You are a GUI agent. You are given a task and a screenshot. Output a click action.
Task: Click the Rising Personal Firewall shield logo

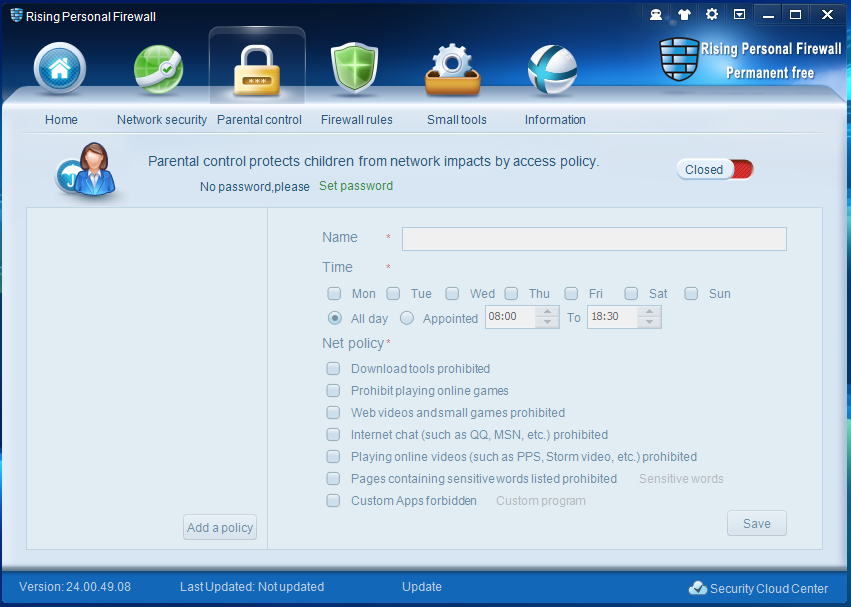678,59
